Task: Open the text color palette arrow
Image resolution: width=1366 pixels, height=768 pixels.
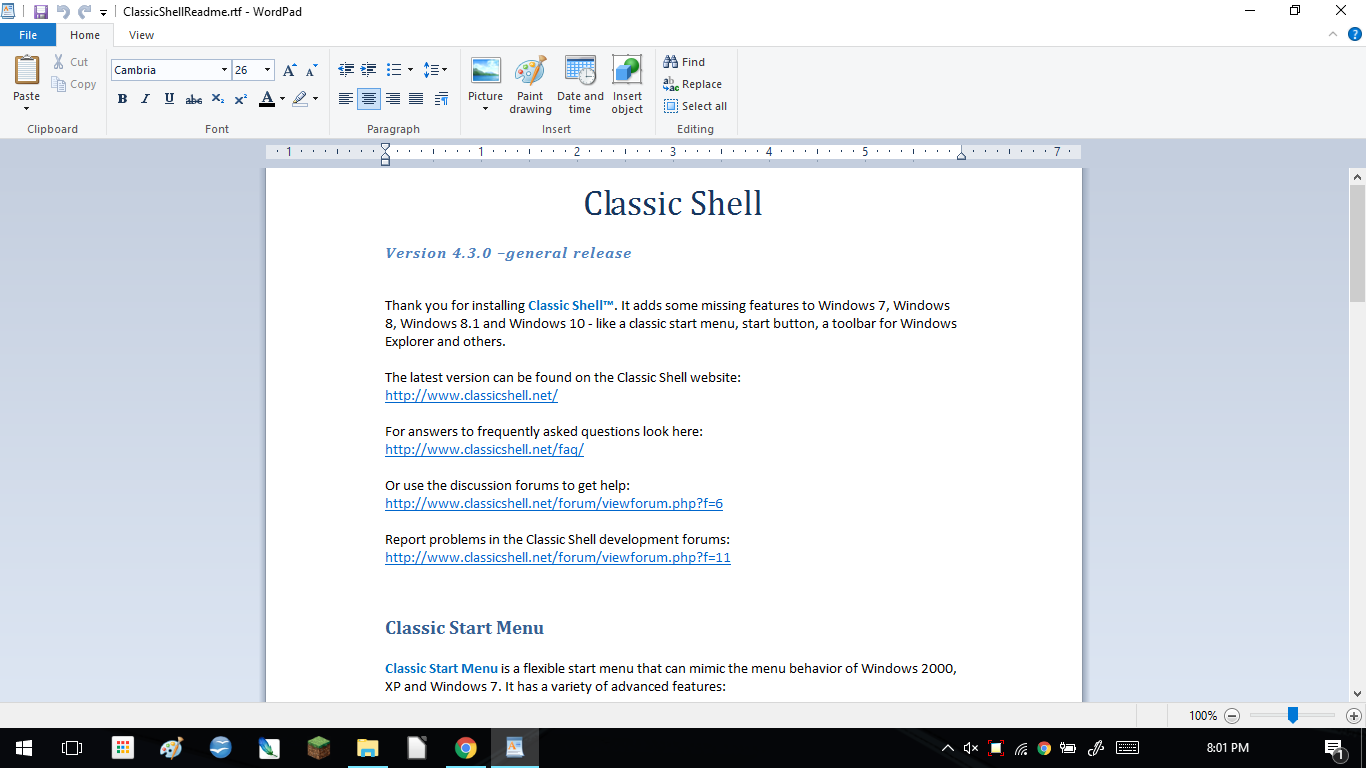Action: click(x=282, y=99)
